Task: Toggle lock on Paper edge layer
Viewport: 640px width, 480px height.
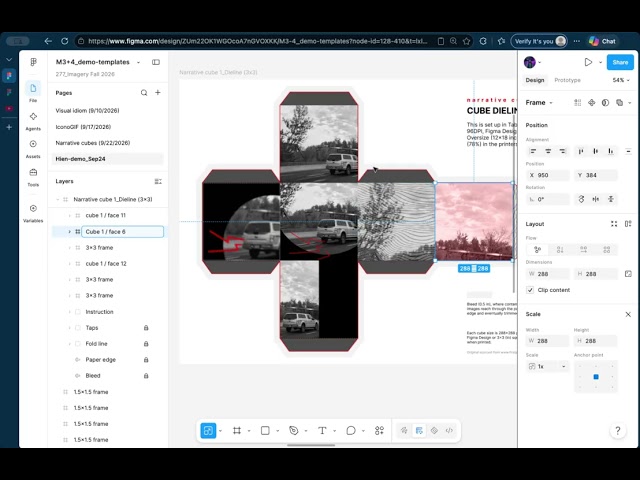Action: tap(146, 360)
